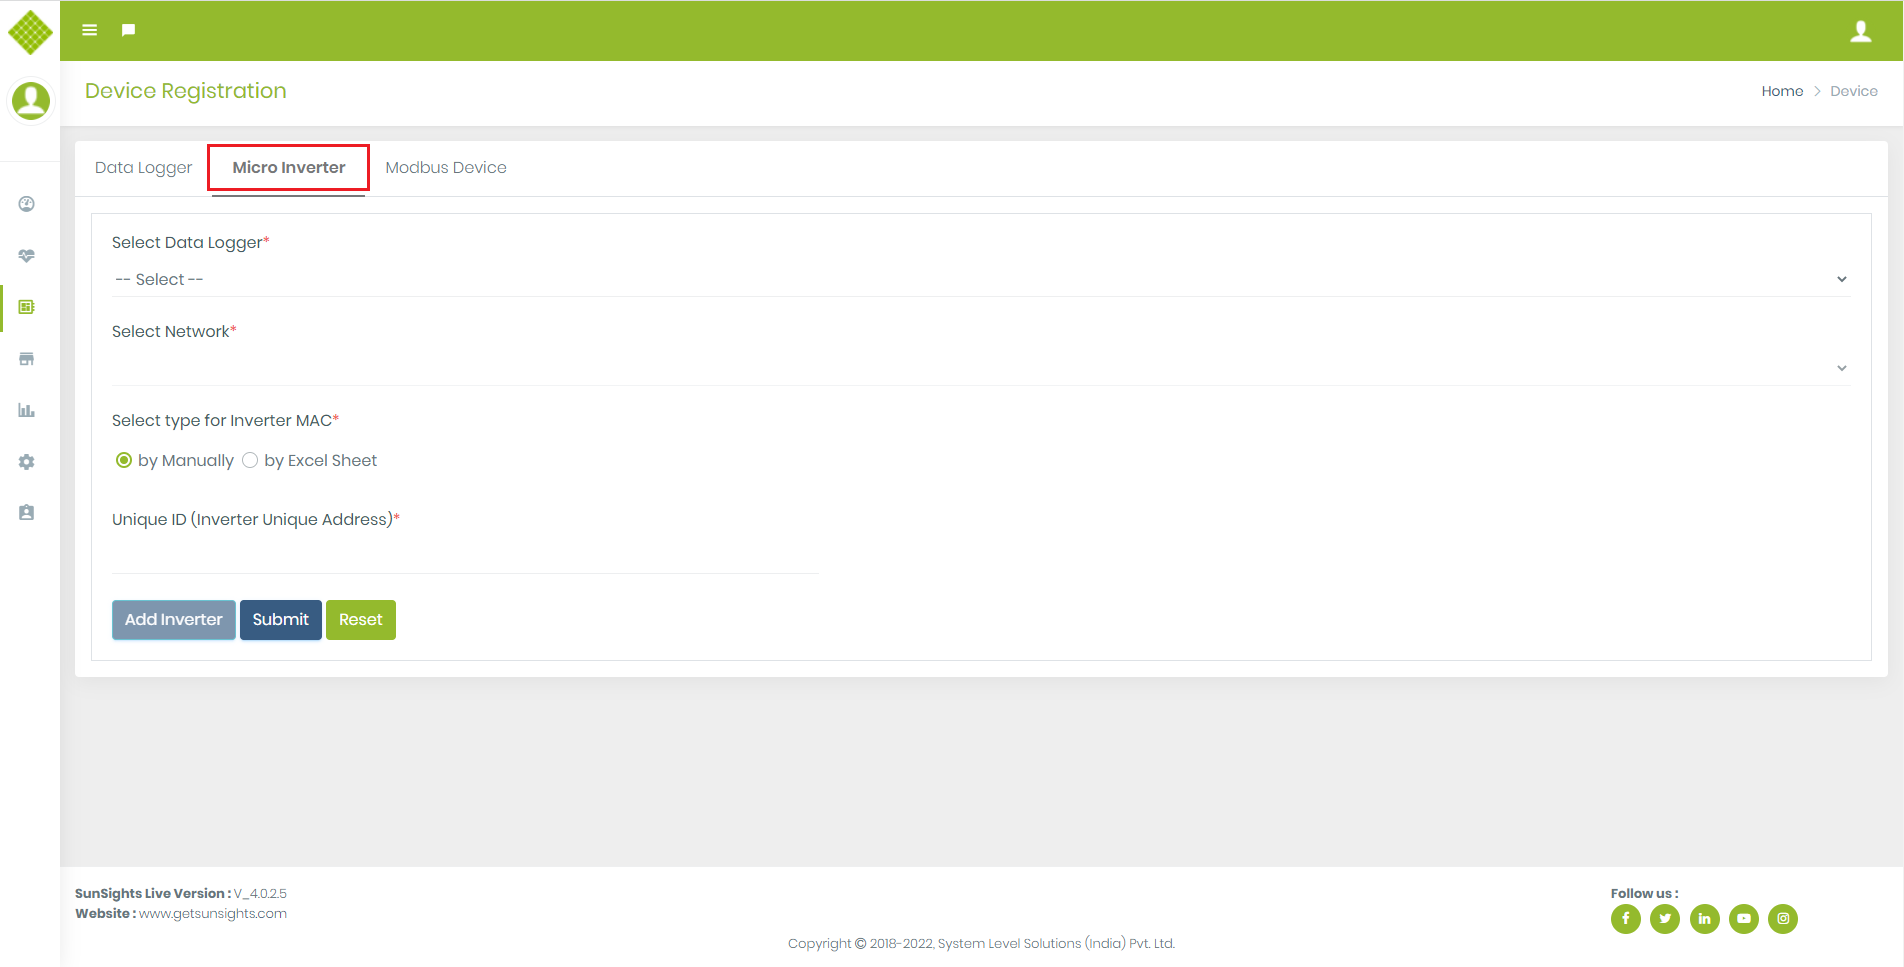Open the flag notifications icon

[128, 30]
